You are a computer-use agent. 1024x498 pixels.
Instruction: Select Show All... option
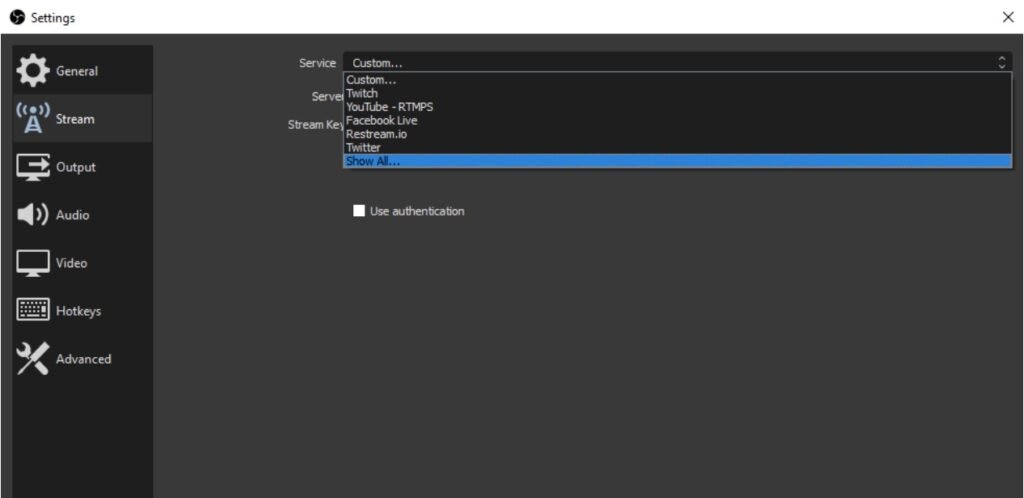tap(677, 161)
